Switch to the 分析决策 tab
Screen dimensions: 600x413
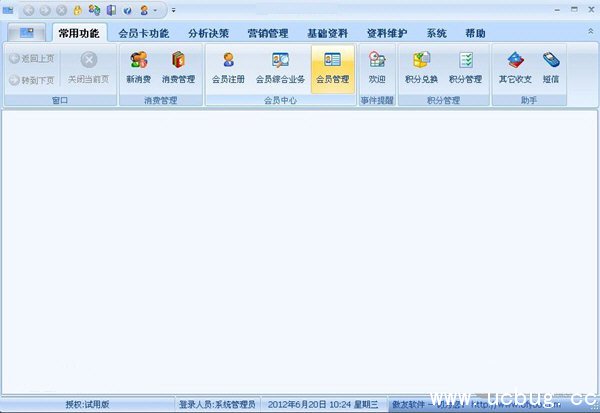pos(208,33)
